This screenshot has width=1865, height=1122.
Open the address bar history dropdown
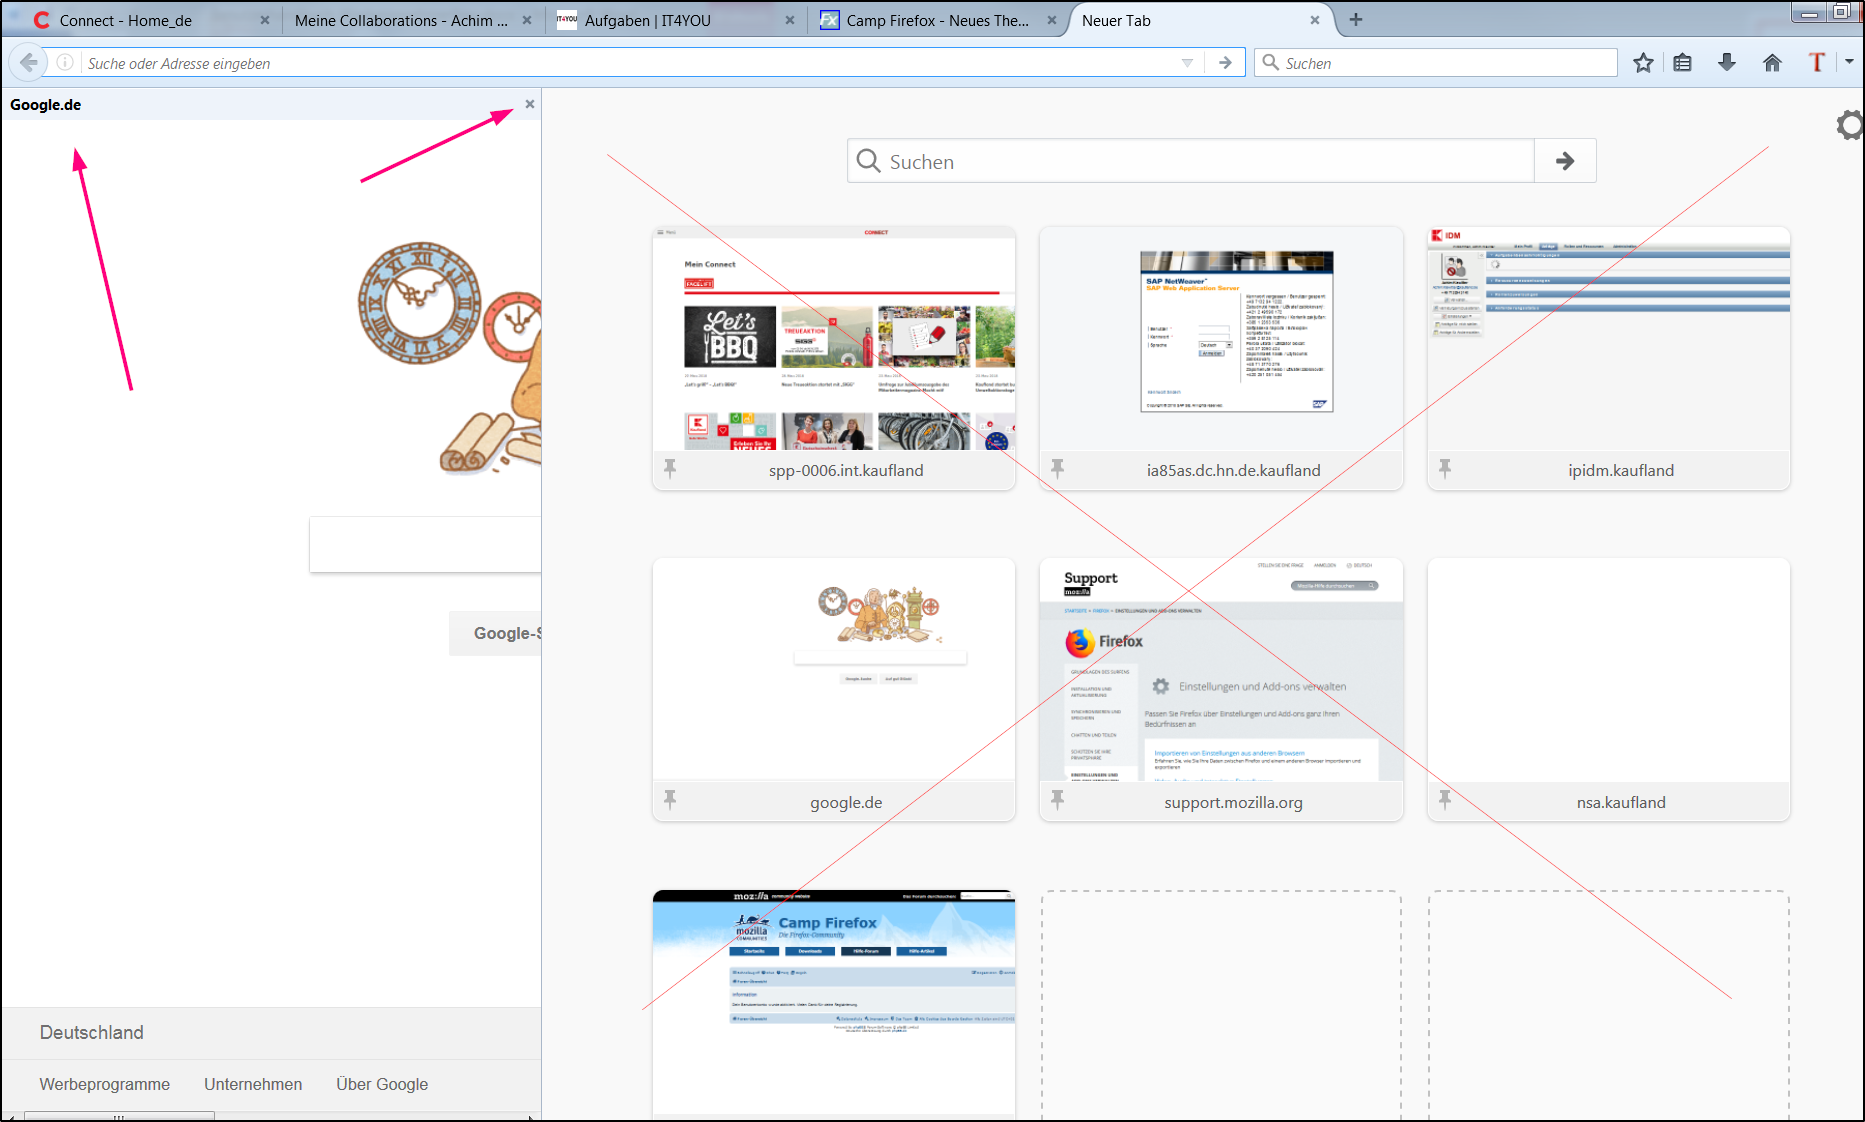point(1187,63)
